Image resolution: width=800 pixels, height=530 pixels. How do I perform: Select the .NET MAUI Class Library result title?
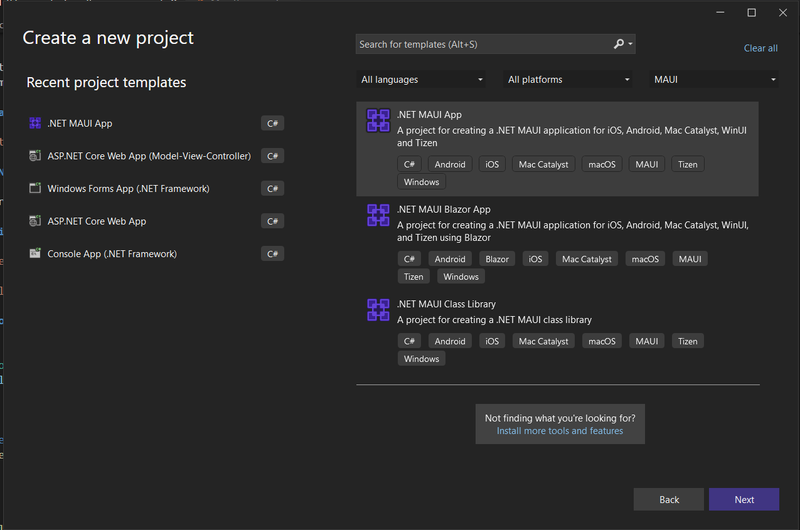point(446,304)
